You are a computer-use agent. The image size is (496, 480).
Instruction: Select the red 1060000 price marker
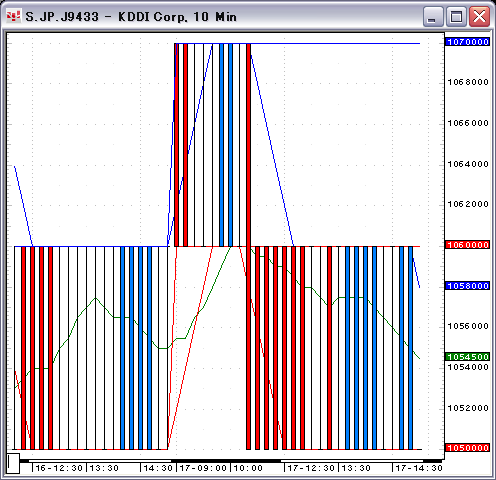(468, 245)
